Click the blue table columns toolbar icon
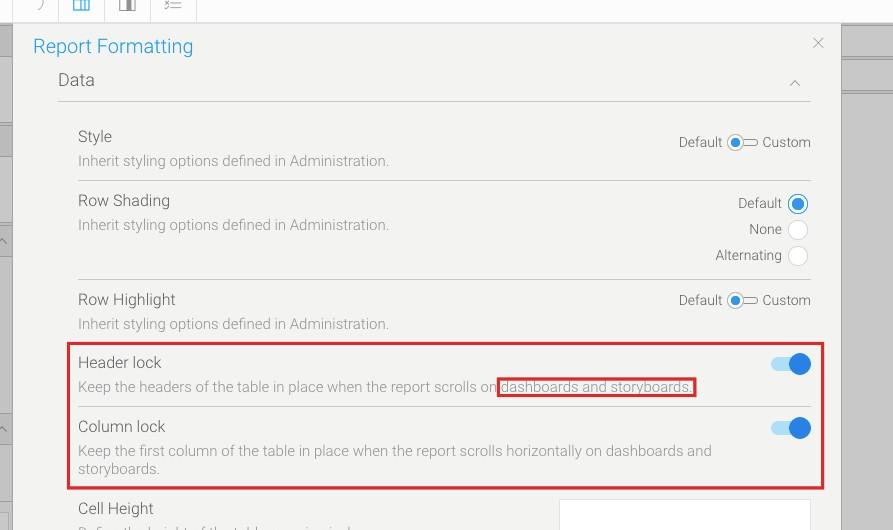 (x=81, y=6)
